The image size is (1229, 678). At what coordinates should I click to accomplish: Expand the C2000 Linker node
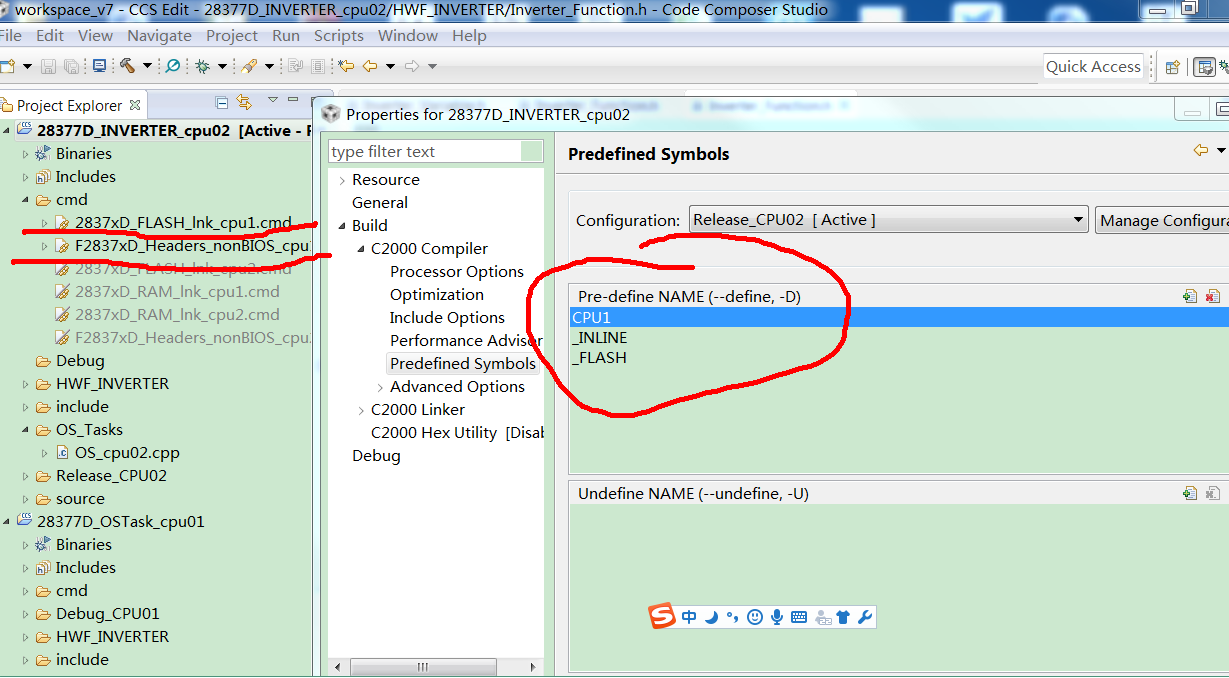[x=361, y=410]
